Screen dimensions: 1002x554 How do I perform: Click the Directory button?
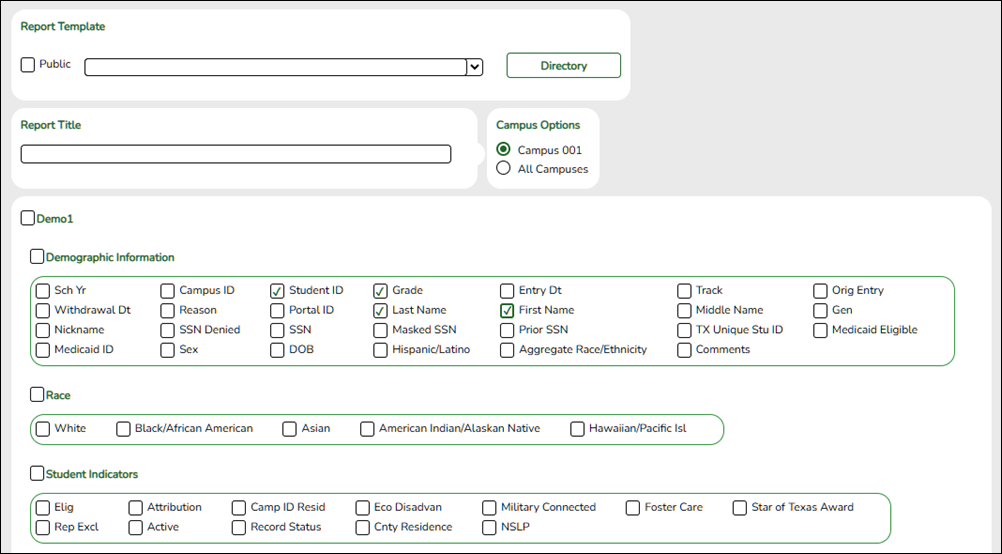564,66
